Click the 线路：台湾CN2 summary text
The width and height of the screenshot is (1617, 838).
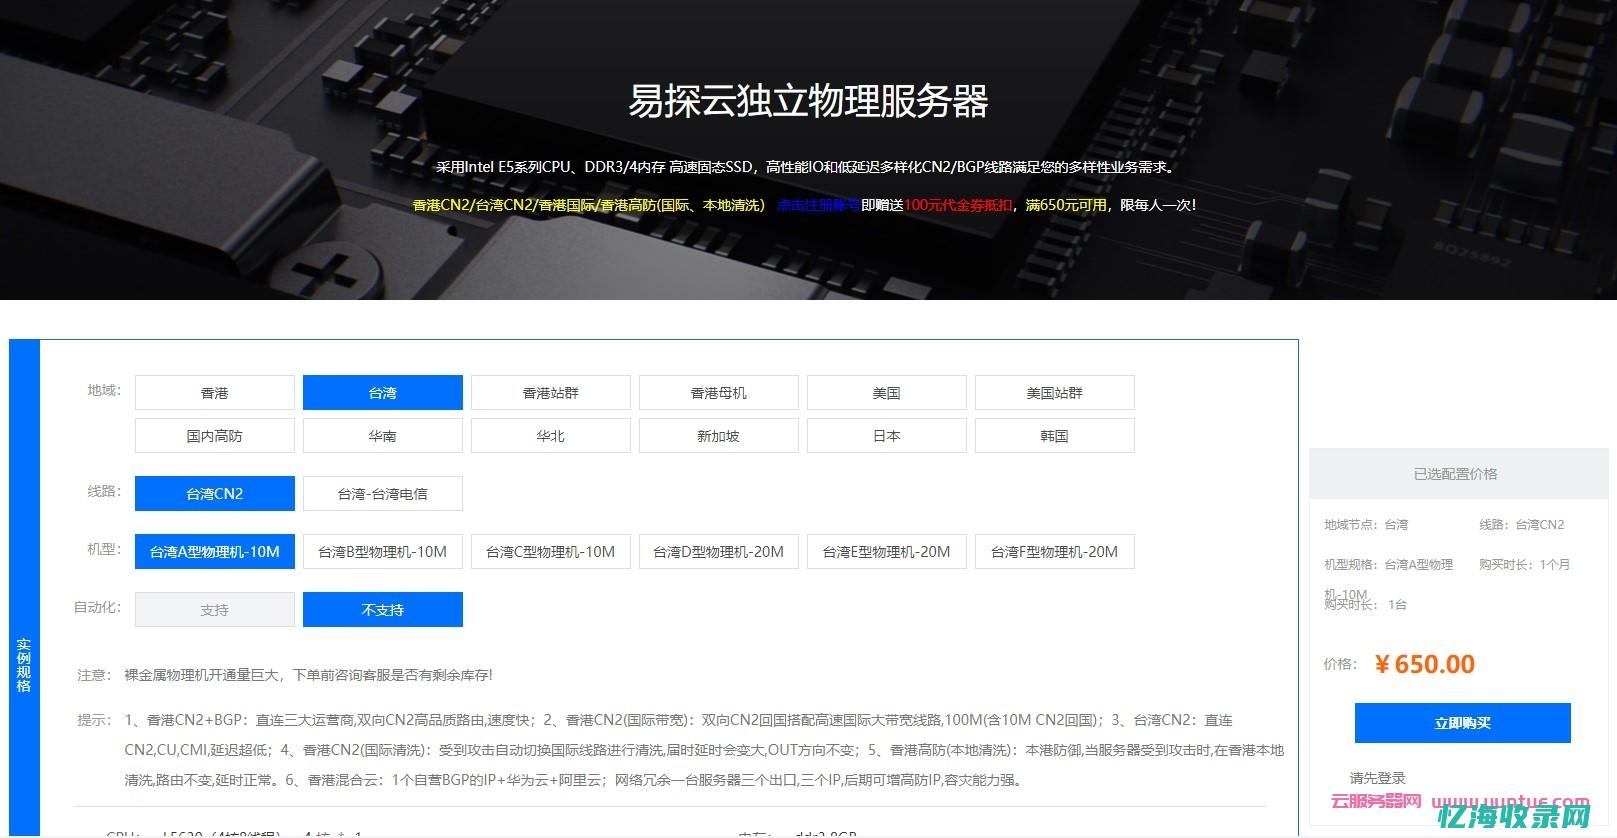[x=1522, y=525]
